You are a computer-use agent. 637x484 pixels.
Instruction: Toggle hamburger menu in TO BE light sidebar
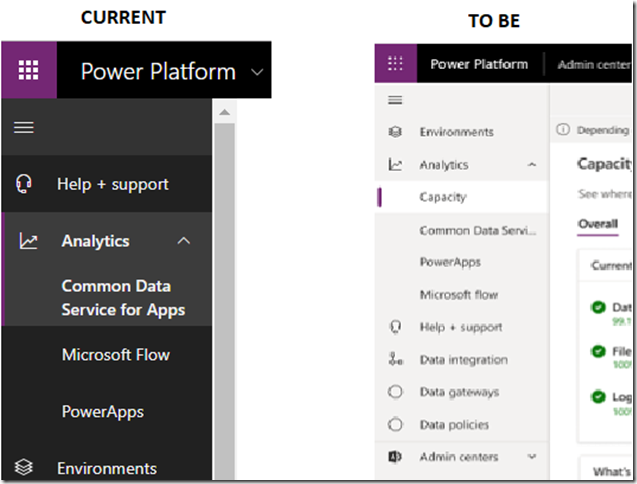point(395,100)
